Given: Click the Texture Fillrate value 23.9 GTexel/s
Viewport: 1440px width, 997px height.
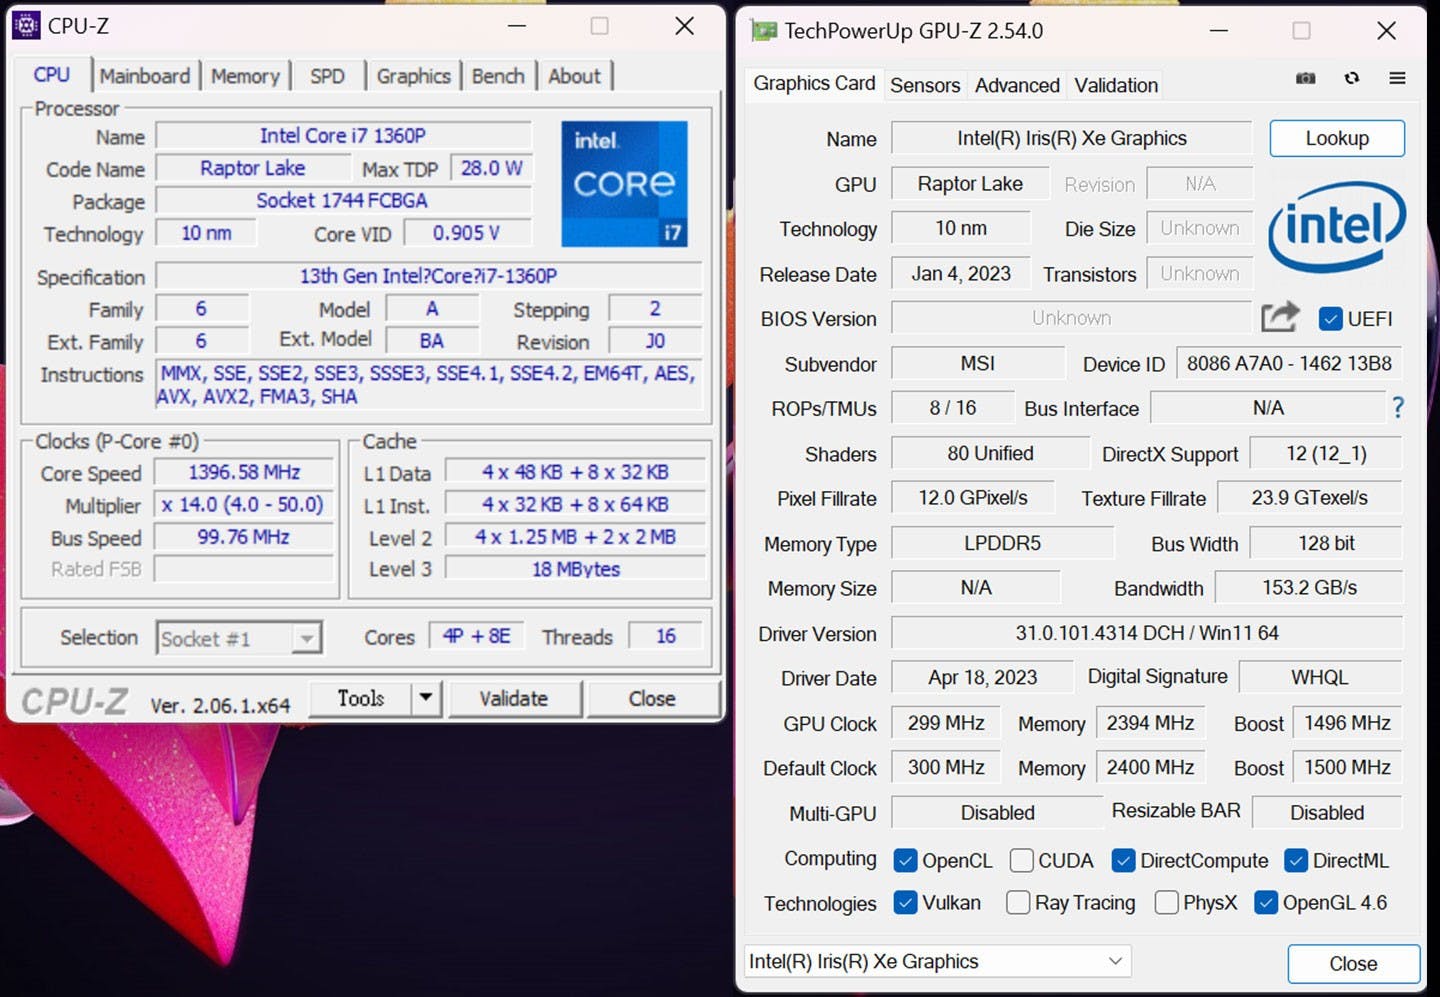Looking at the screenshot, I should tap(1309, 497).
